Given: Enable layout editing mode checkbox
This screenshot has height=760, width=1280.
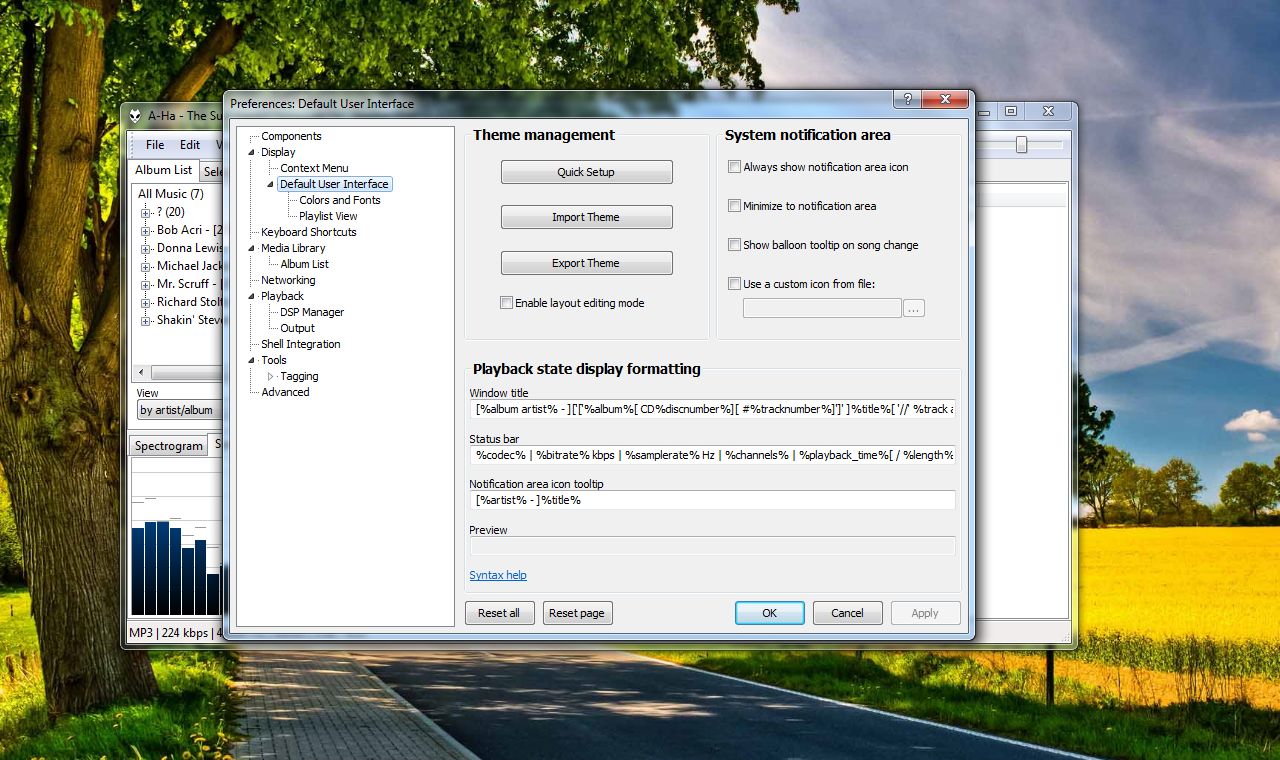Looking at the screenshot, I should (x=507, y=303).
